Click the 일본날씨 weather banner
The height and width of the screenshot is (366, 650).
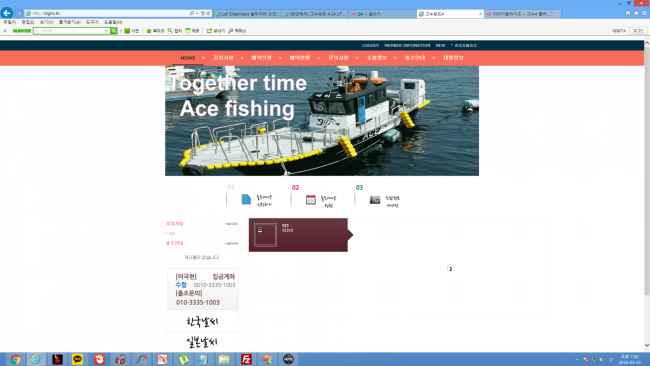point(202,342)
